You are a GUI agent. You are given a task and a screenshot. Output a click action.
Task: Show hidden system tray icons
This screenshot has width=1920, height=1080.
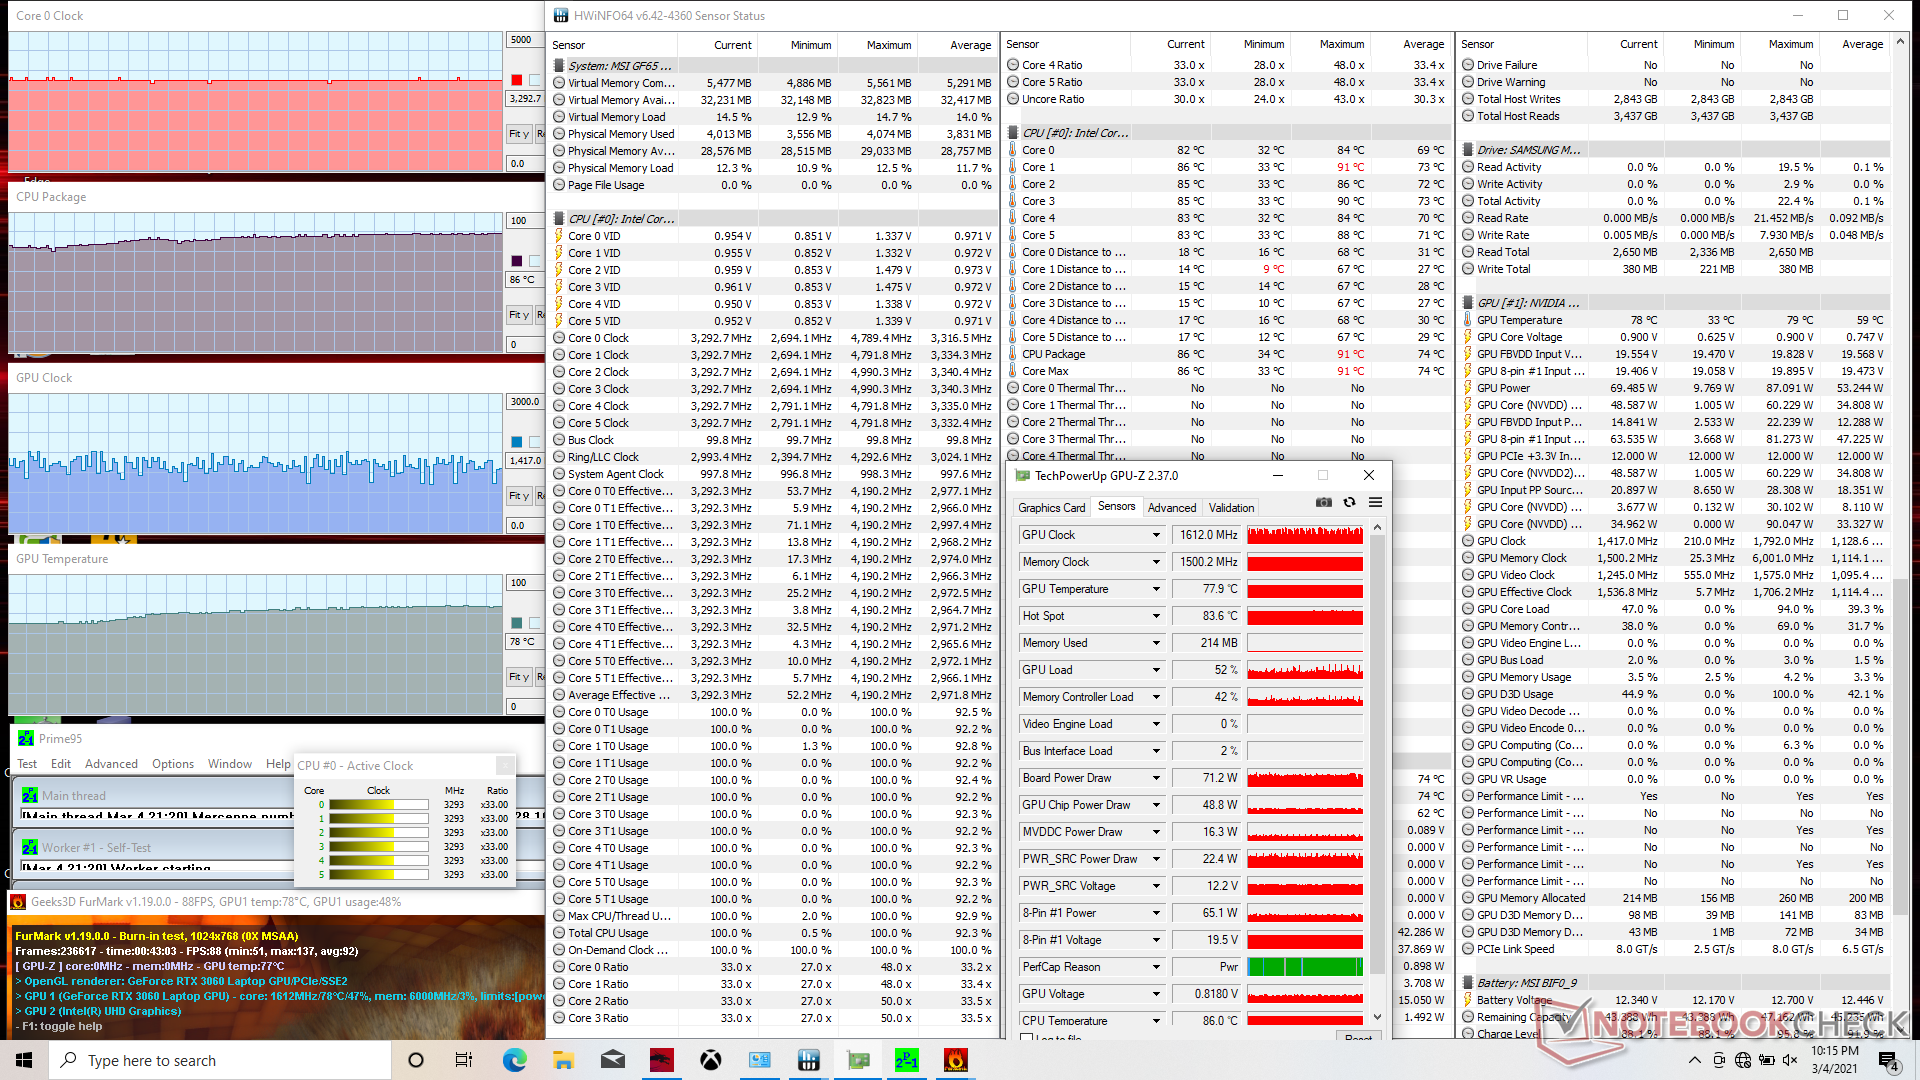pos(1694,1060)
